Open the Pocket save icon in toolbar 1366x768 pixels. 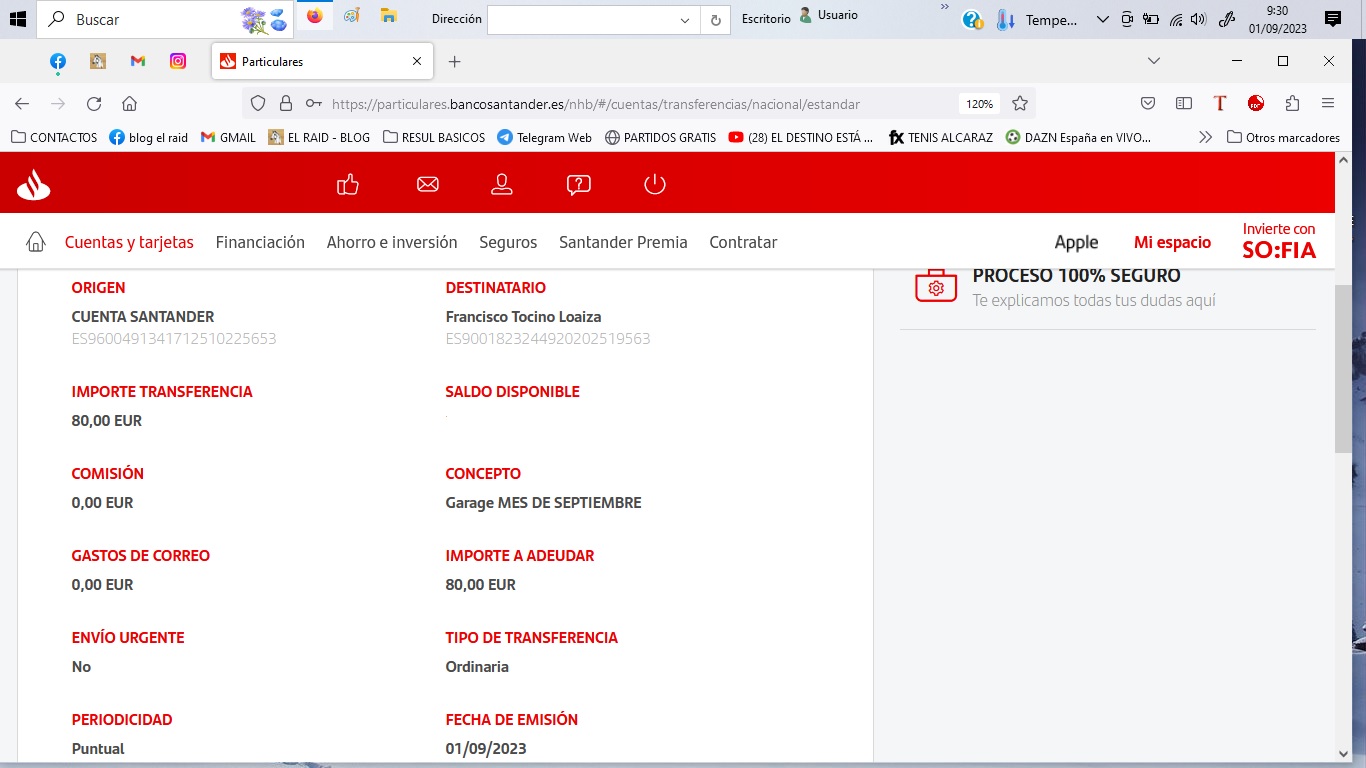pyautogui.click(x=1148, y=103)
